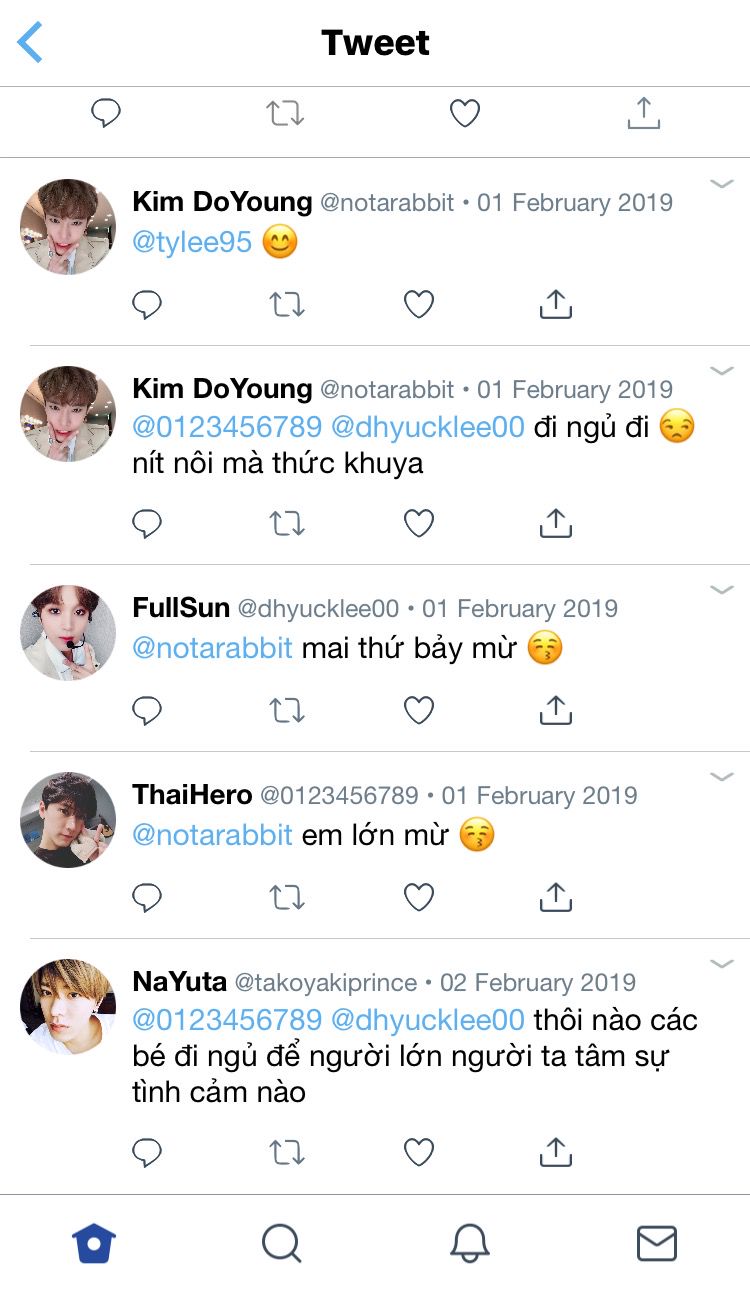Like Kim DoYoung's đi ngủ đi tweet

coord(418,523)
